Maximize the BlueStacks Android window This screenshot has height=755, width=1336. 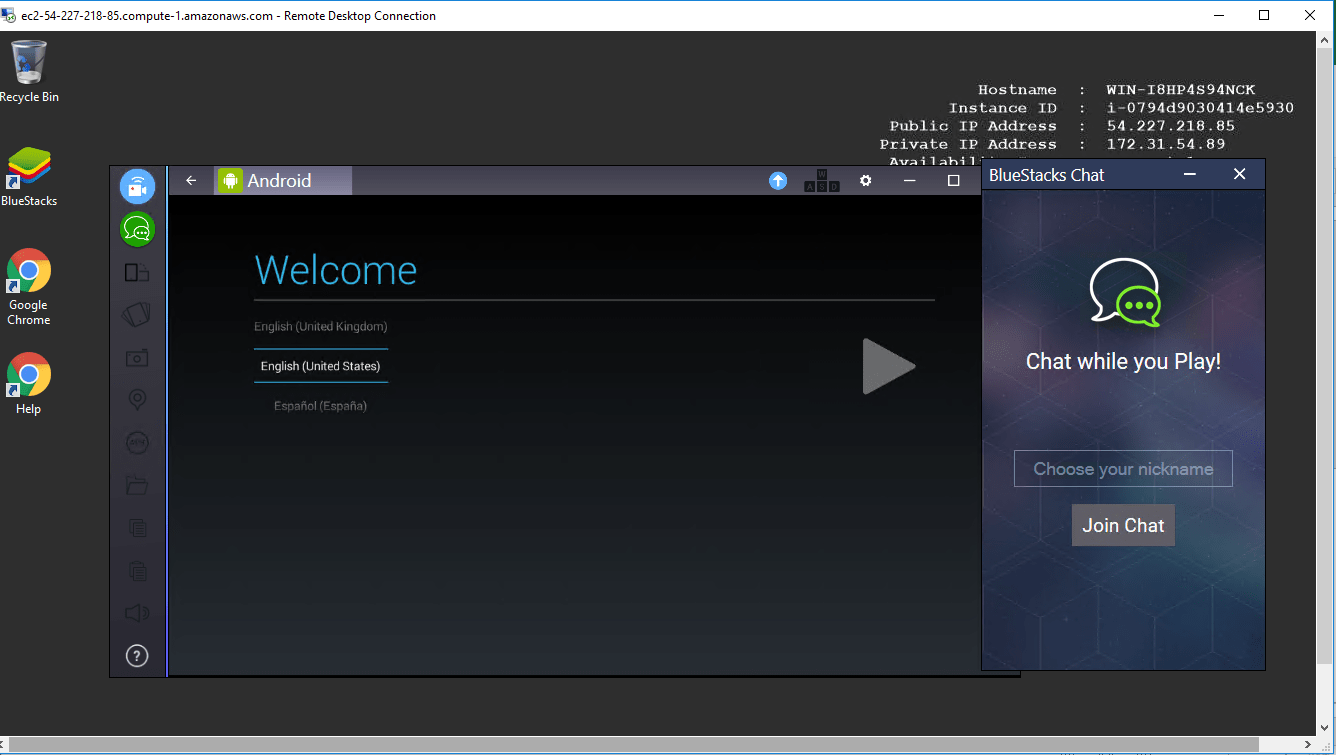click(x=953, y=181)
